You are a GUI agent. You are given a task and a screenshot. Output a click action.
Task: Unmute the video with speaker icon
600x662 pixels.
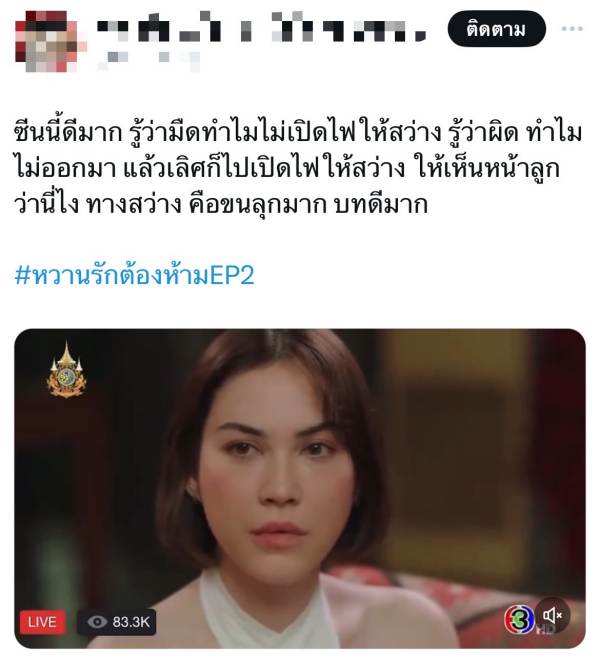click(552, 616)
